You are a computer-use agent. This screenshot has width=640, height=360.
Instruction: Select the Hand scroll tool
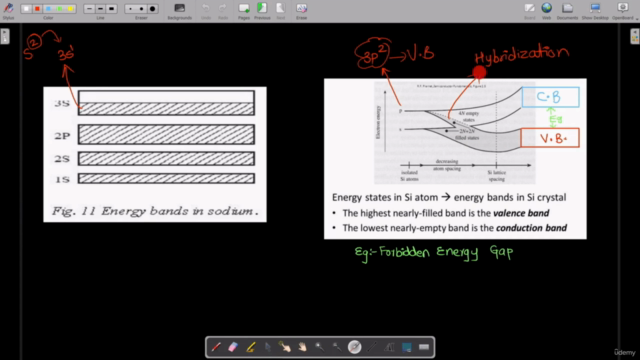pyautogui.click(x=302, y=347)
